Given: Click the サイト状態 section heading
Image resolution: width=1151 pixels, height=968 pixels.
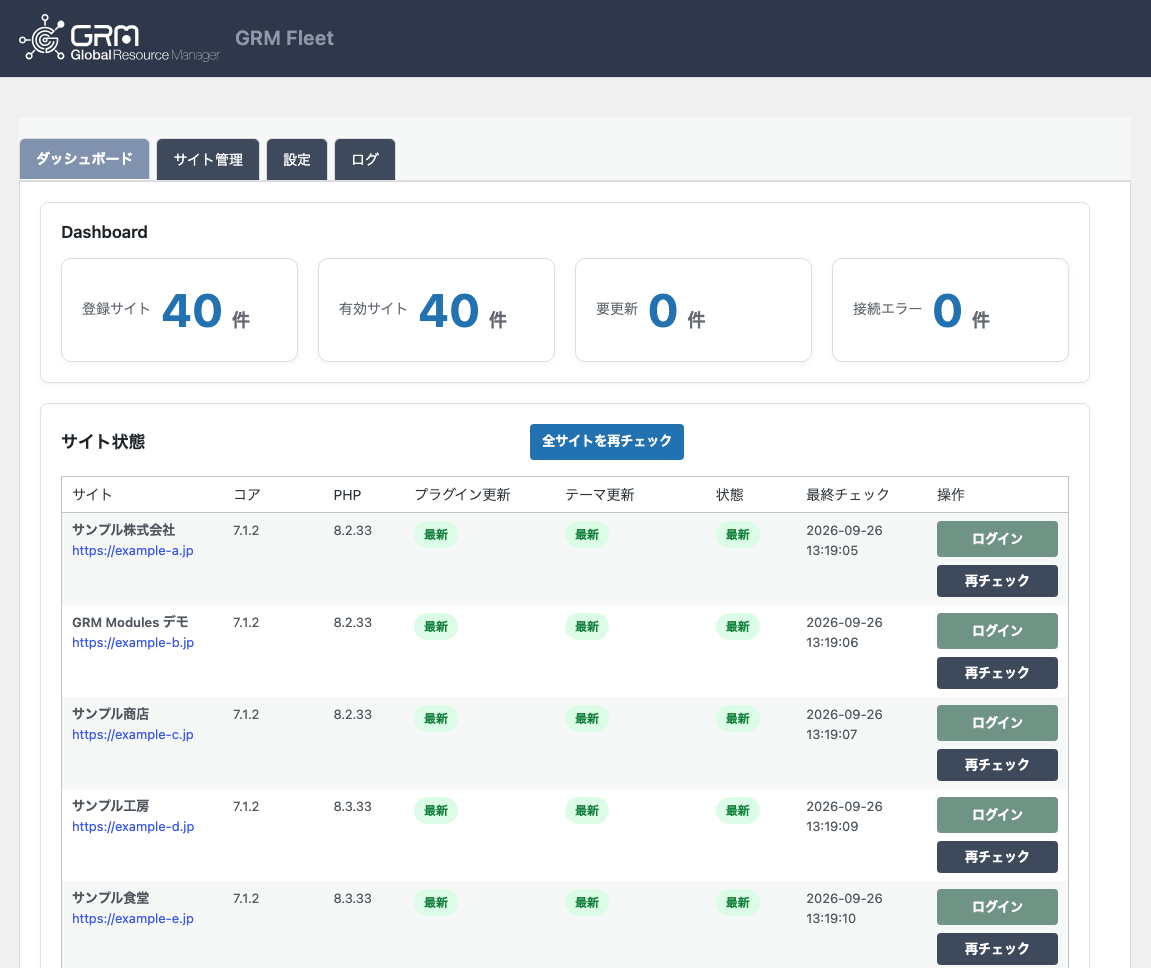Looking at the screenshot, I should (104, 442).
